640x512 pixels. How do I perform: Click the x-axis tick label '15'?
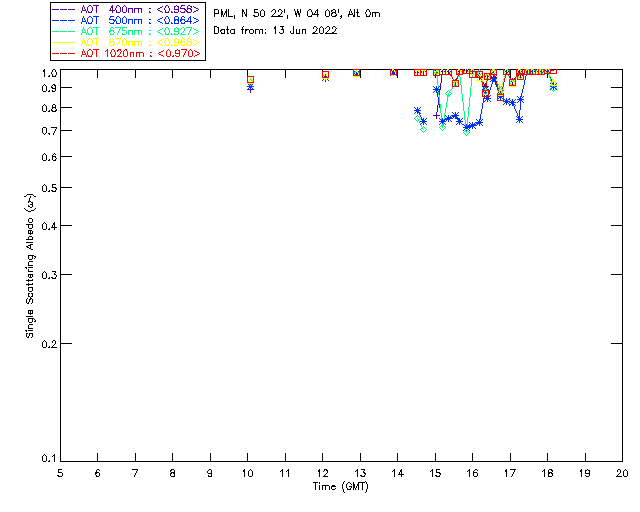tap(435, 473)
